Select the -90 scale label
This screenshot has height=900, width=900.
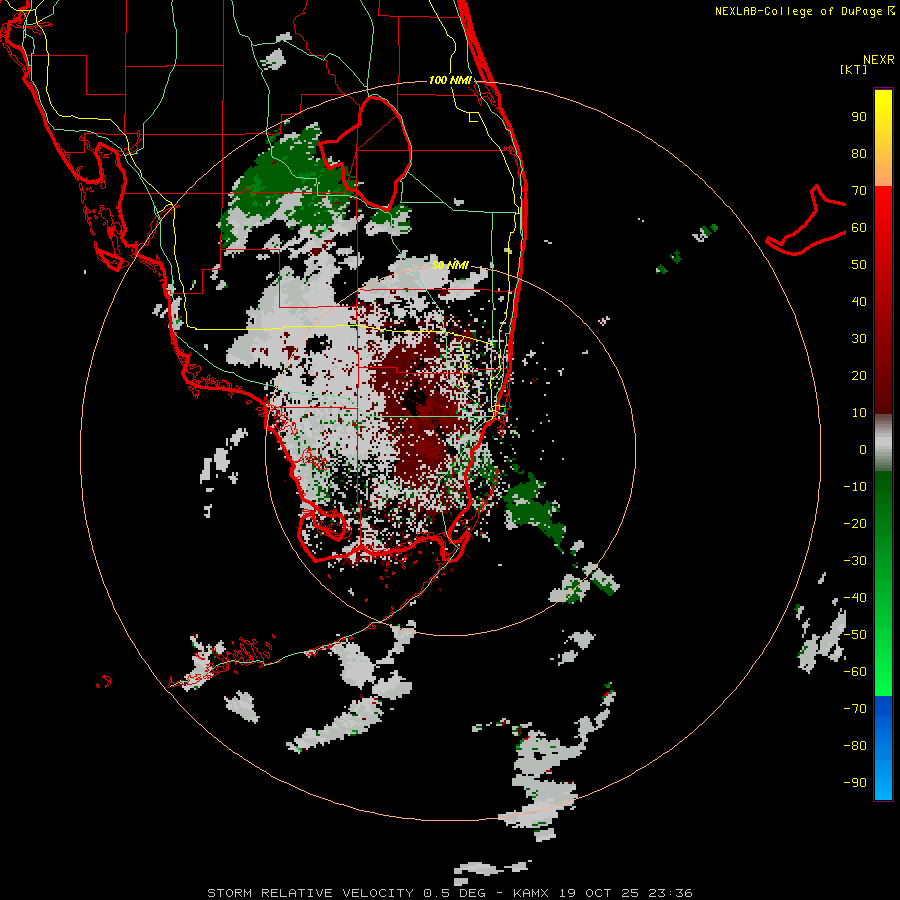[855, 783]
